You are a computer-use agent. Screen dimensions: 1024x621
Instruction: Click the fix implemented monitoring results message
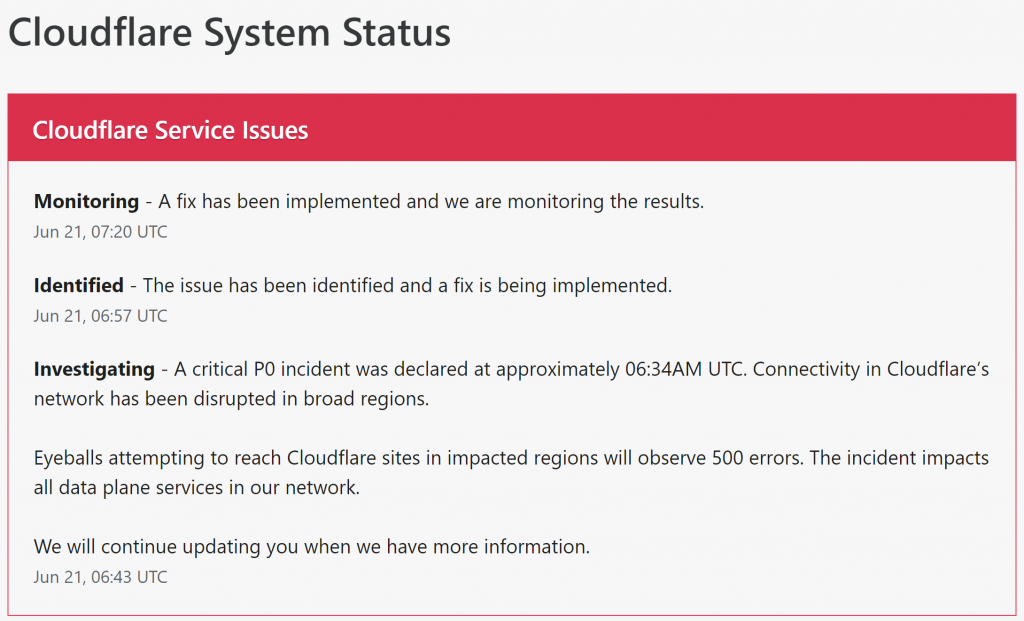[431, 201]
